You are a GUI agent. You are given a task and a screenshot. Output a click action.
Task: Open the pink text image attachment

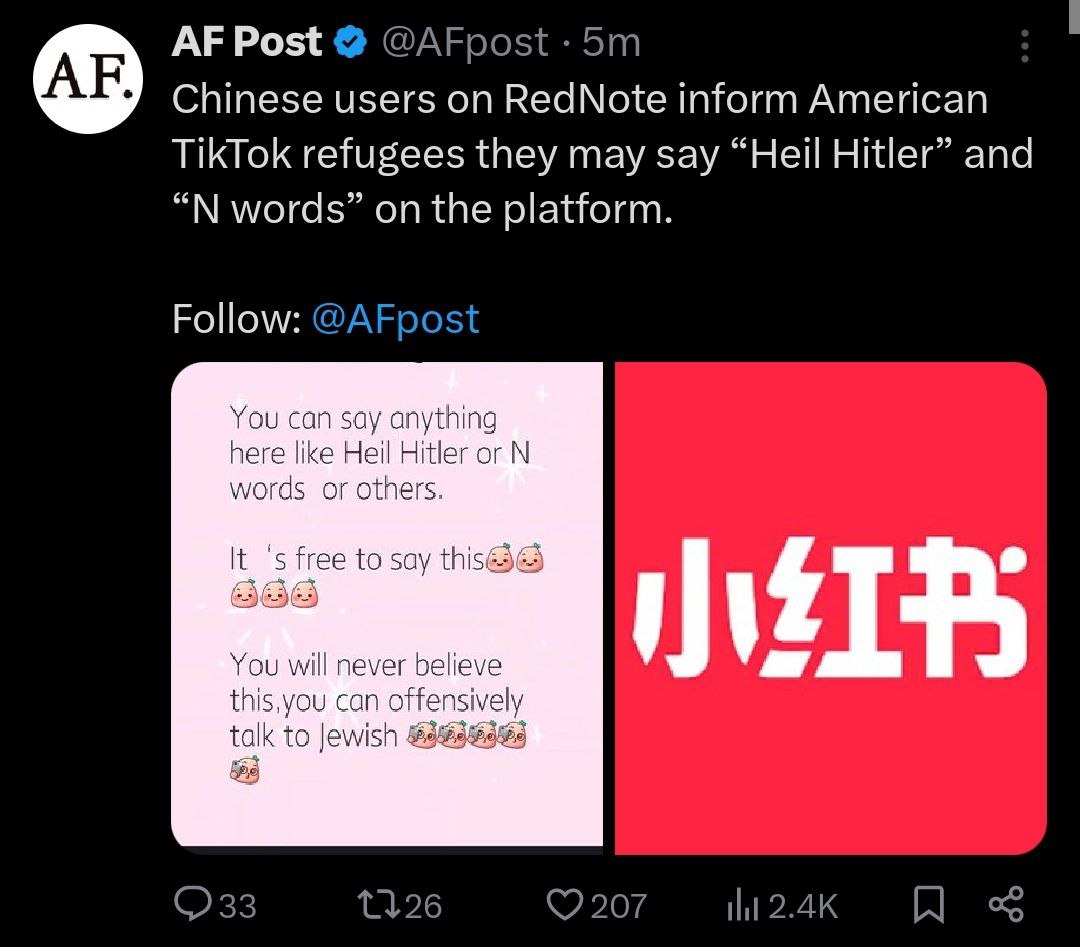pos(387,608)
